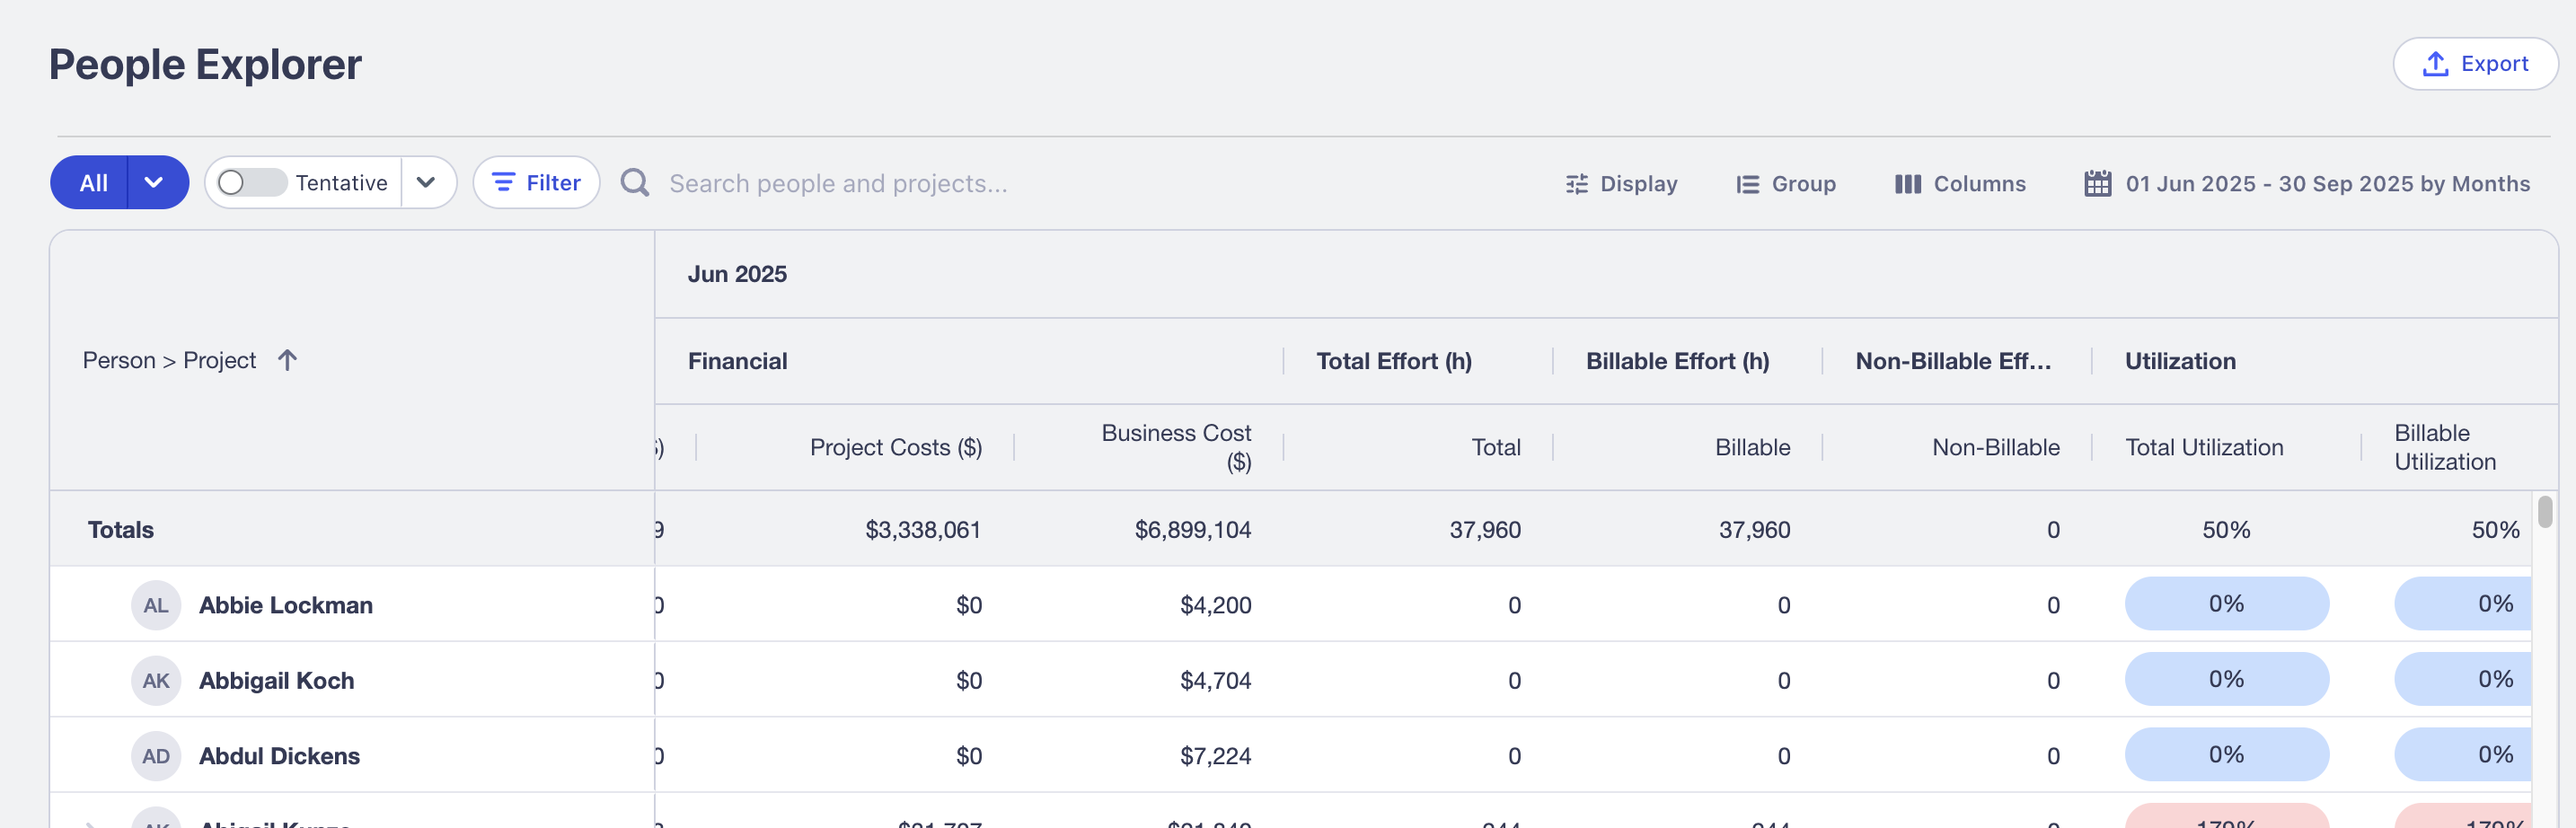The width and height of the screenshot is (2576, 828).
Task: Click the Person > Project column header
Action: [169, 360]
